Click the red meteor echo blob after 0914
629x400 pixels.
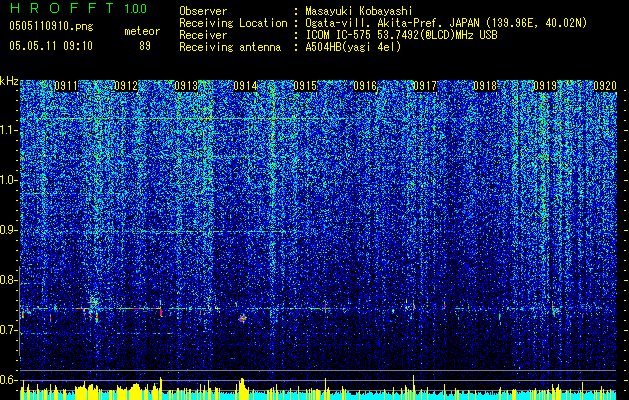tap(242, 319)
